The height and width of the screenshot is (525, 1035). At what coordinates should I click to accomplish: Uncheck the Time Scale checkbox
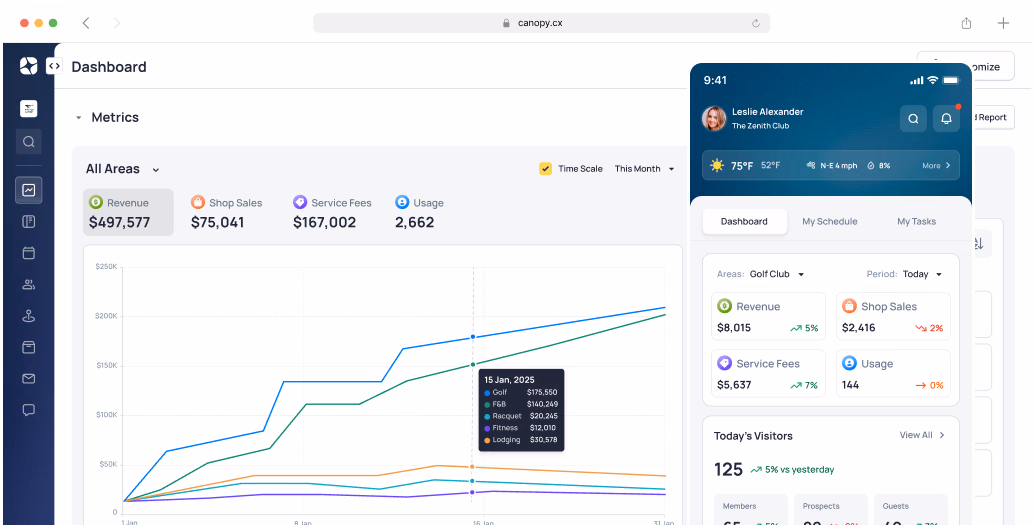(x=545, y=168)
